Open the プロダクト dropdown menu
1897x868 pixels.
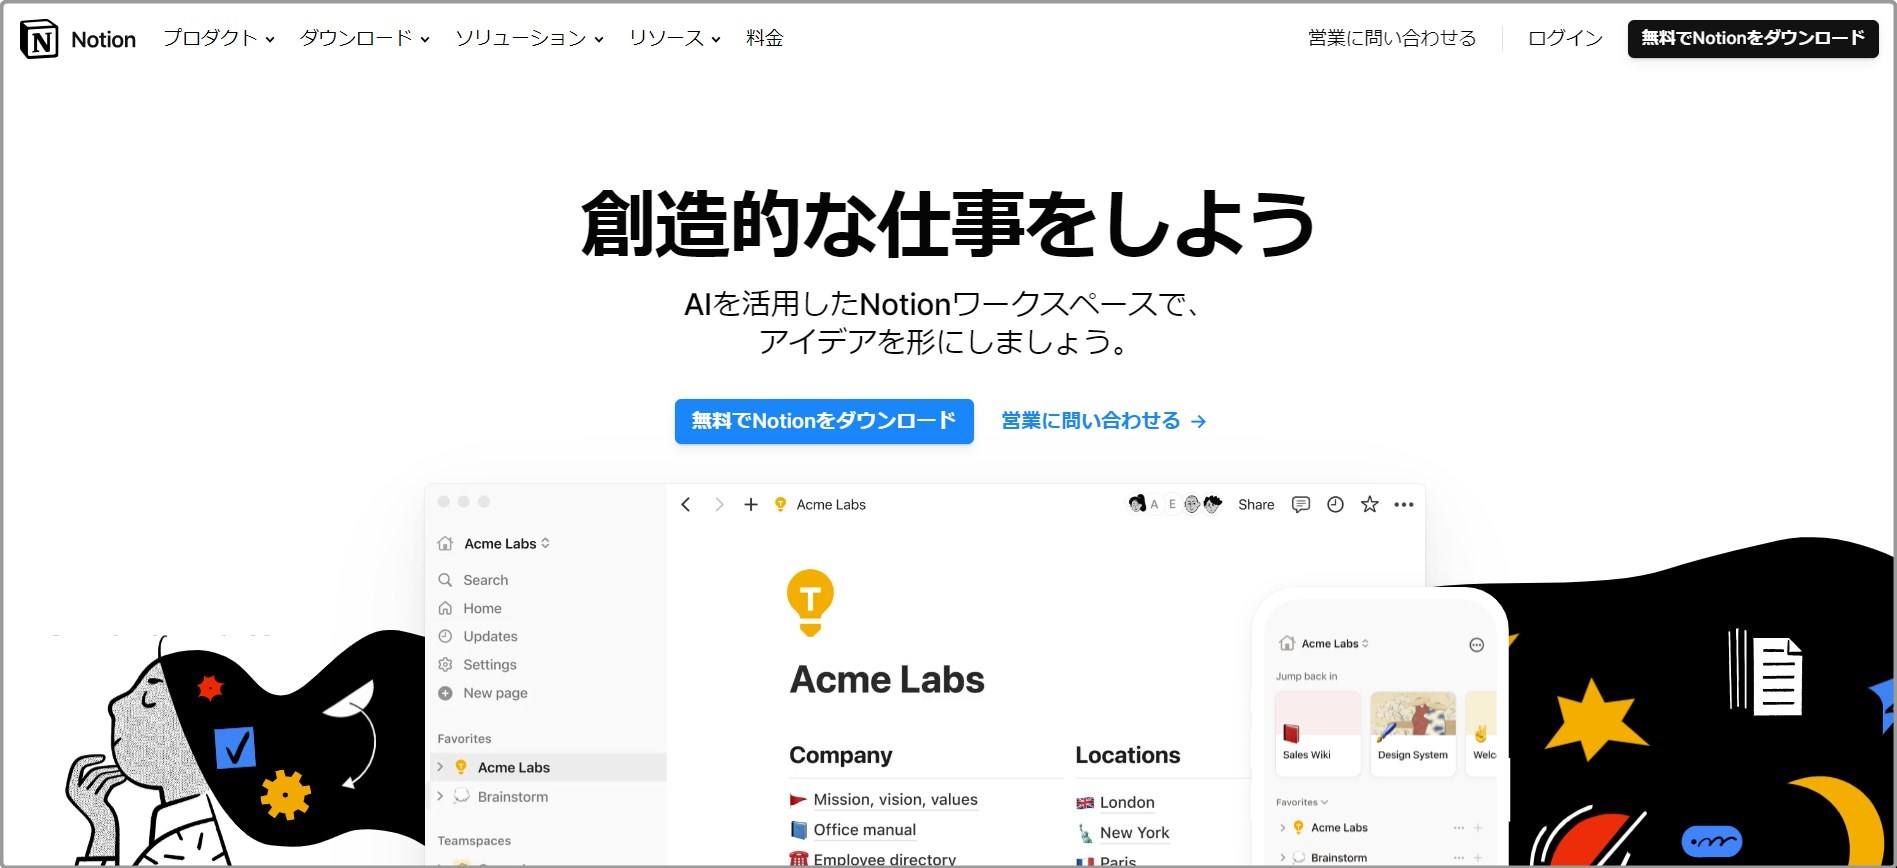(218, 38)
